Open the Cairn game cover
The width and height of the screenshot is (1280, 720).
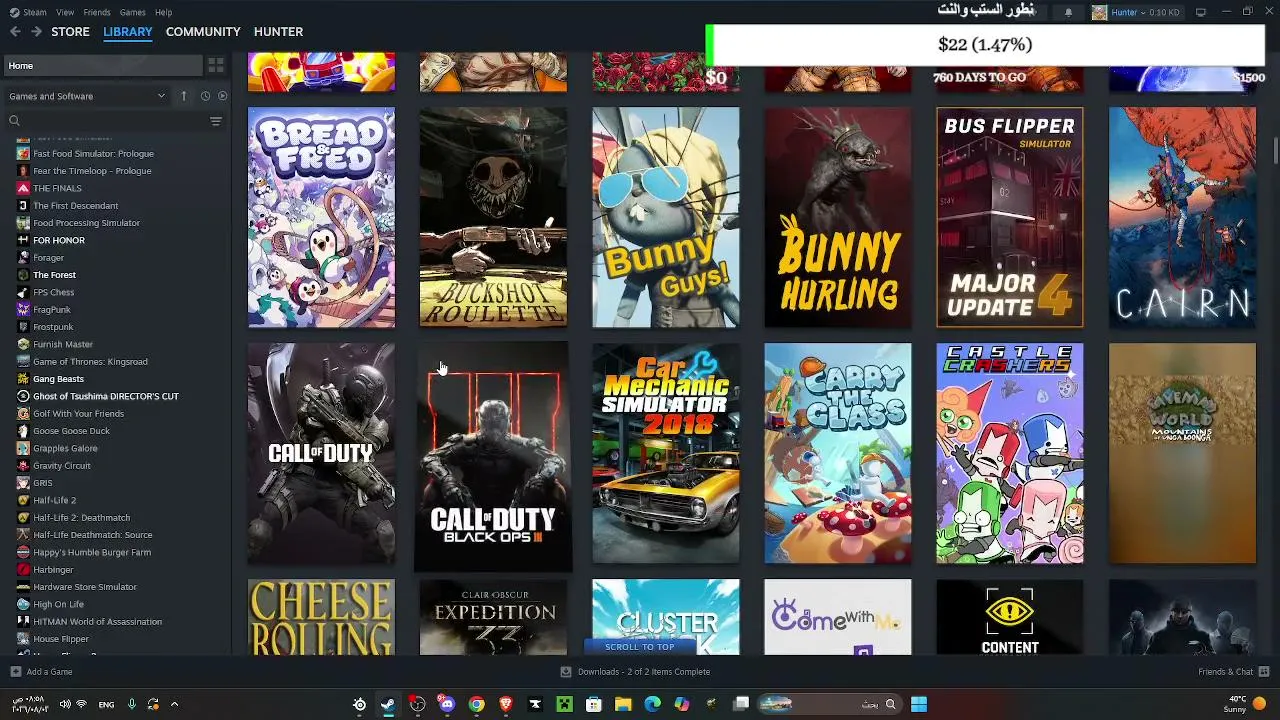click(x=1182, y=217)
